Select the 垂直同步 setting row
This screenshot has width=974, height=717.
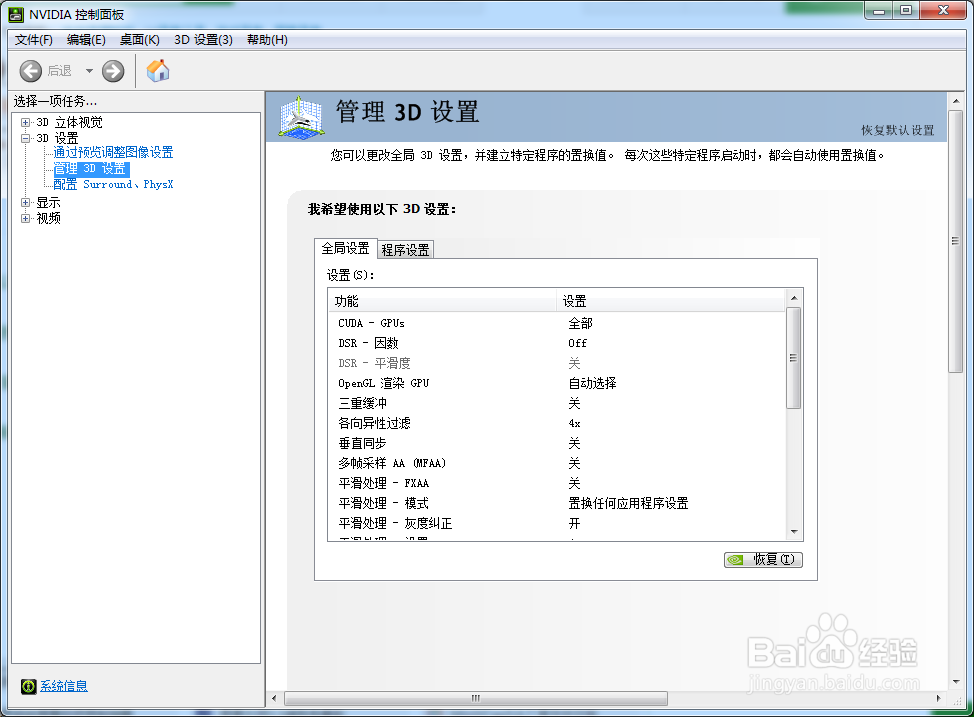click(x=557, y=443)
